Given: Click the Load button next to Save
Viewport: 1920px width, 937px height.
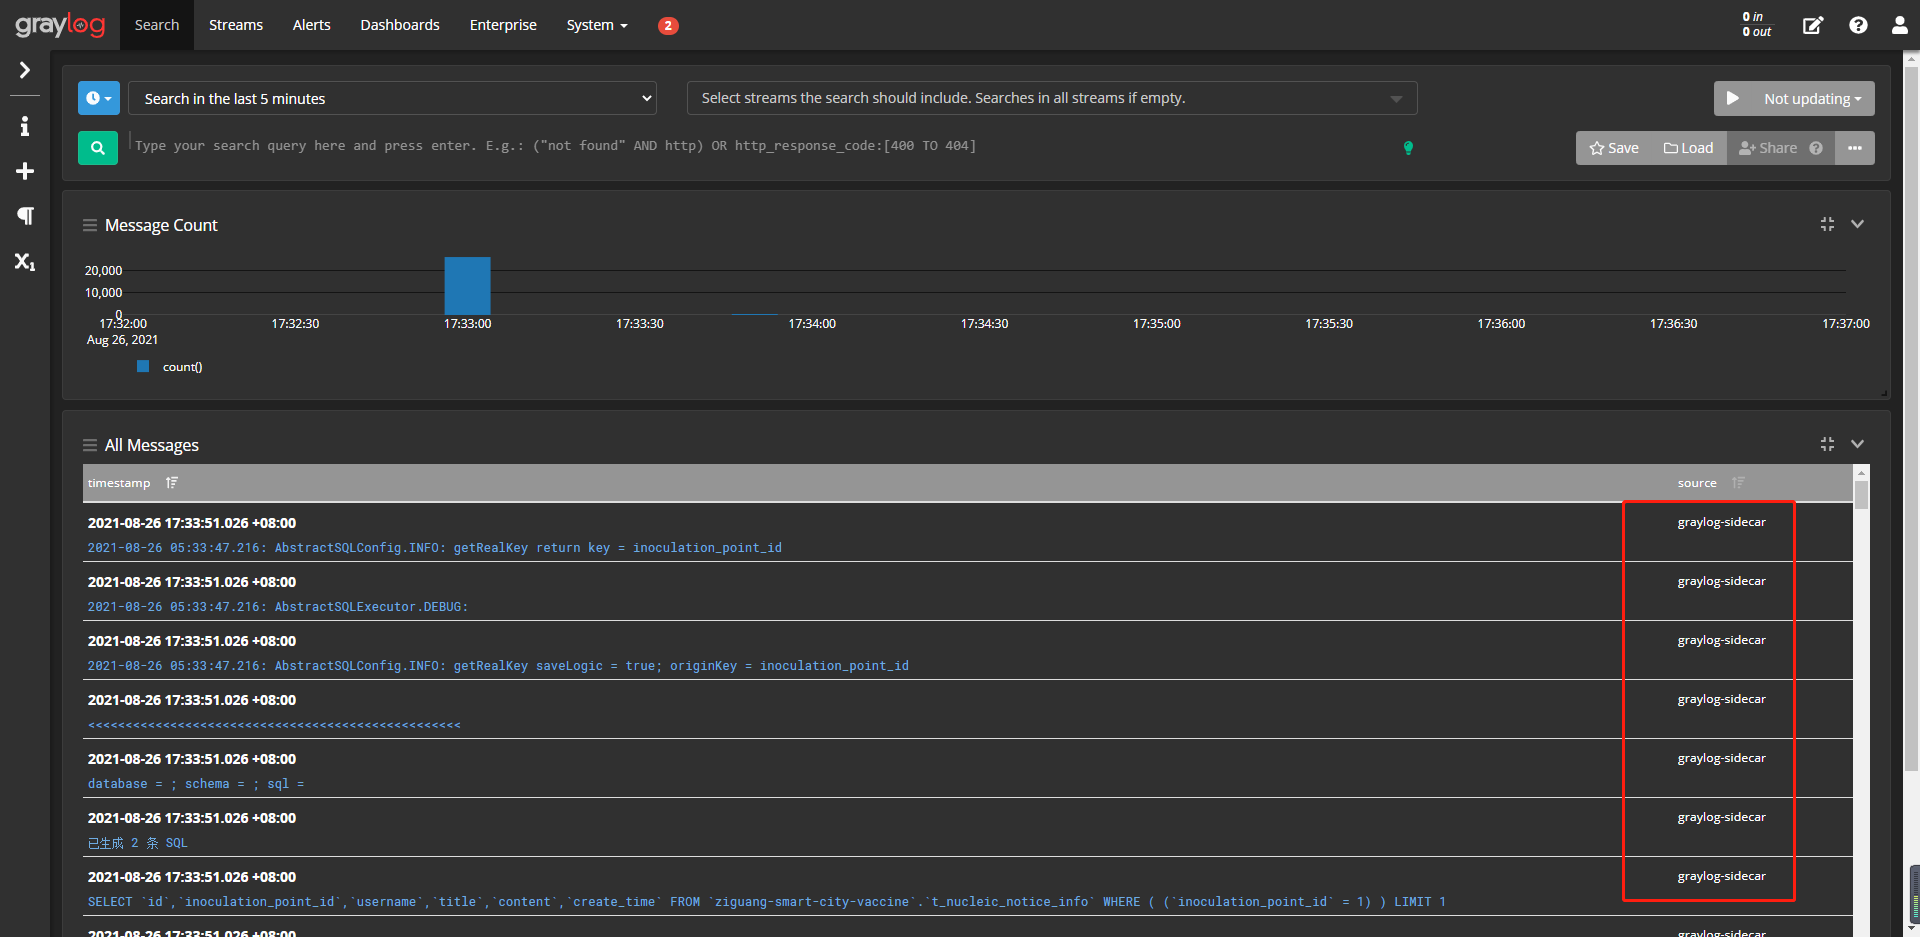Looking at the screenshot, I should (x=1688, y=147).
